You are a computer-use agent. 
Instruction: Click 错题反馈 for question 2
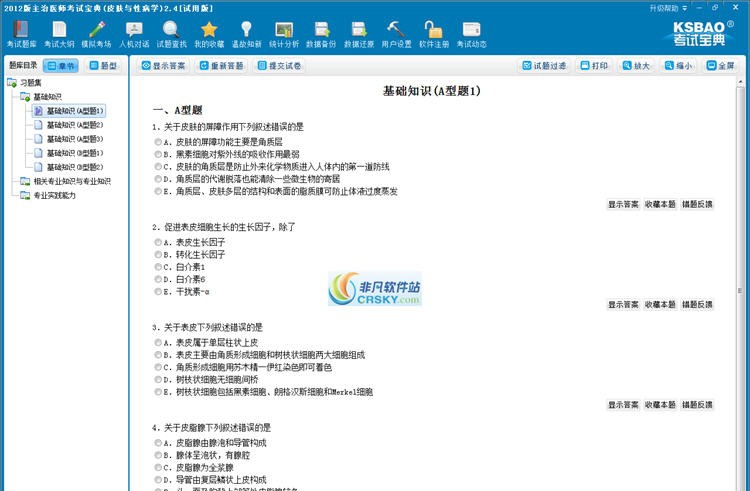click(697, 305)
